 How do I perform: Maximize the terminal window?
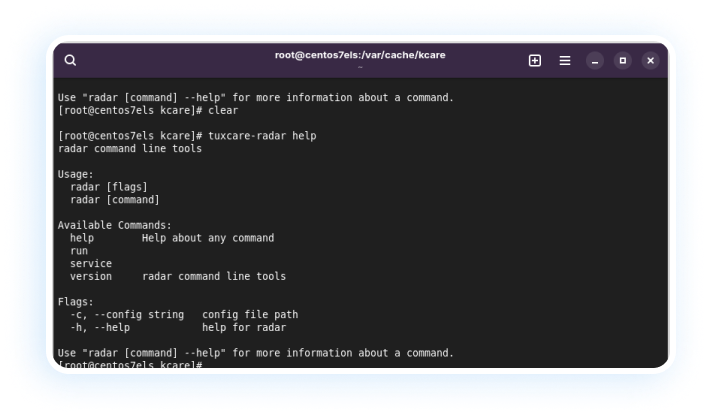coord(623,60)
